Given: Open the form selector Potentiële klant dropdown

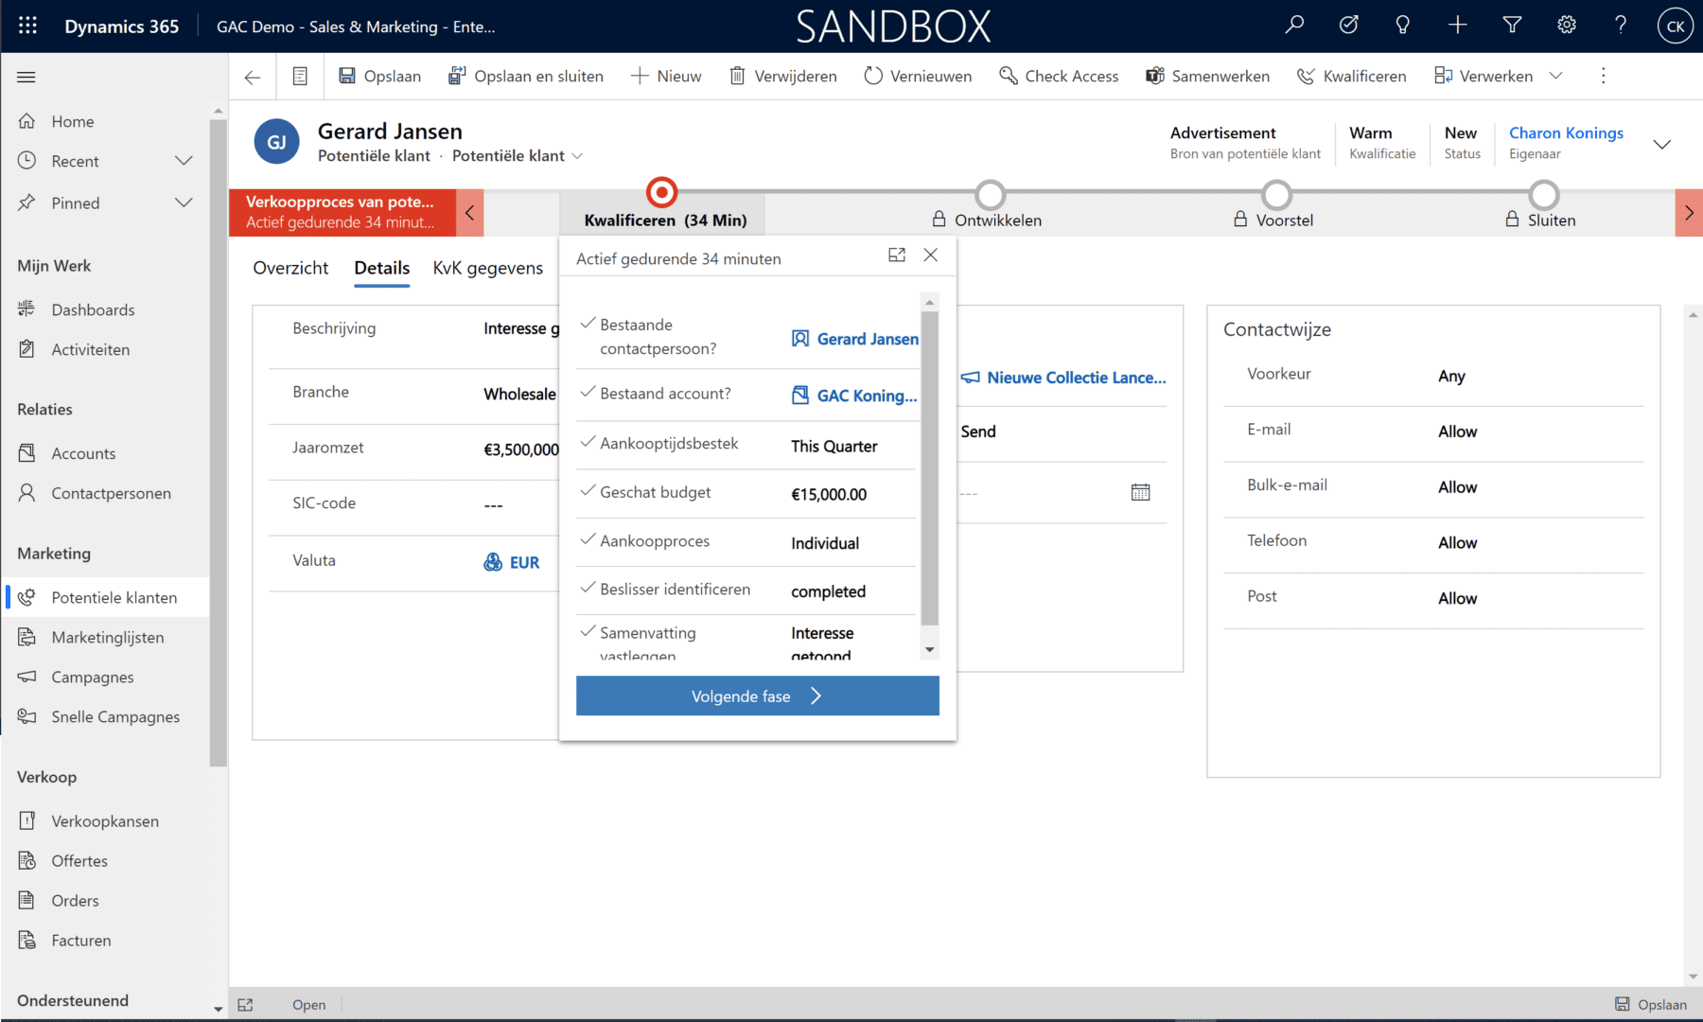Looking at the screenshot, I should click(x=517, y=156).
